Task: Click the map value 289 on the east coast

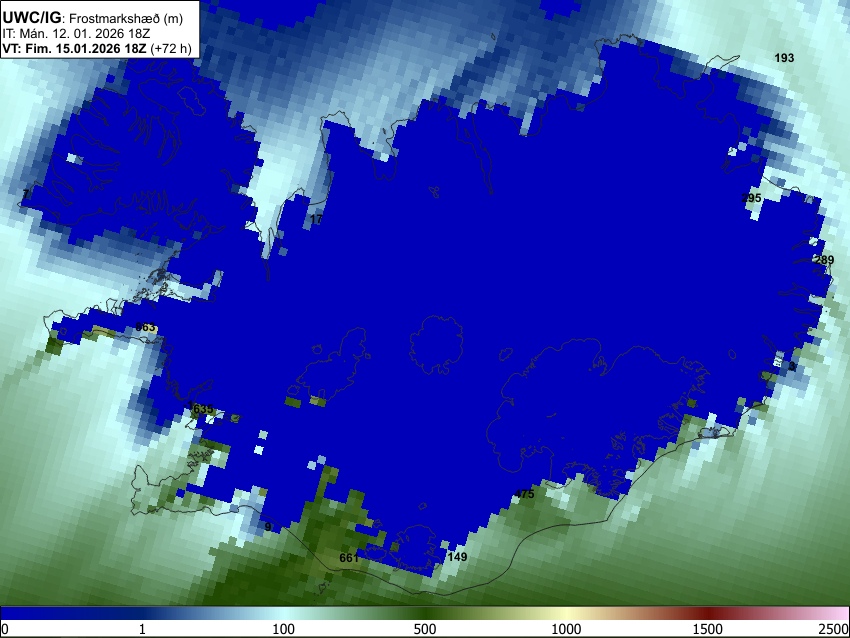Action: tap(824, 260)
